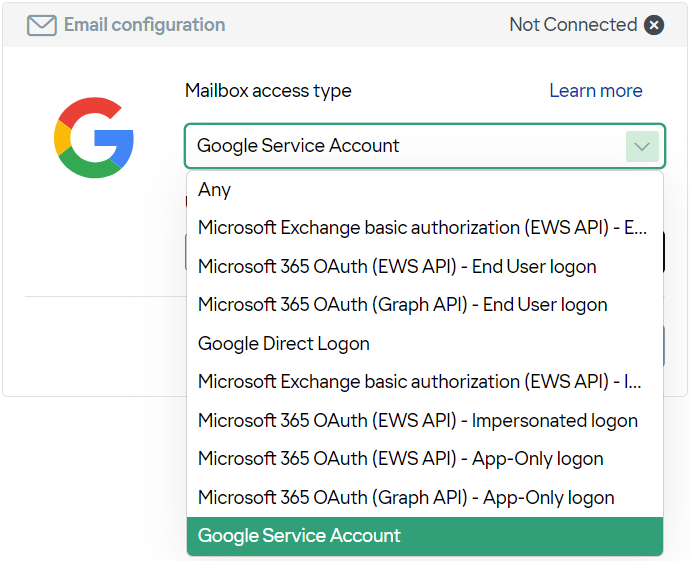Click the Mailbox access type label
The width and height of the screenshot is (690, 561).
268,91
